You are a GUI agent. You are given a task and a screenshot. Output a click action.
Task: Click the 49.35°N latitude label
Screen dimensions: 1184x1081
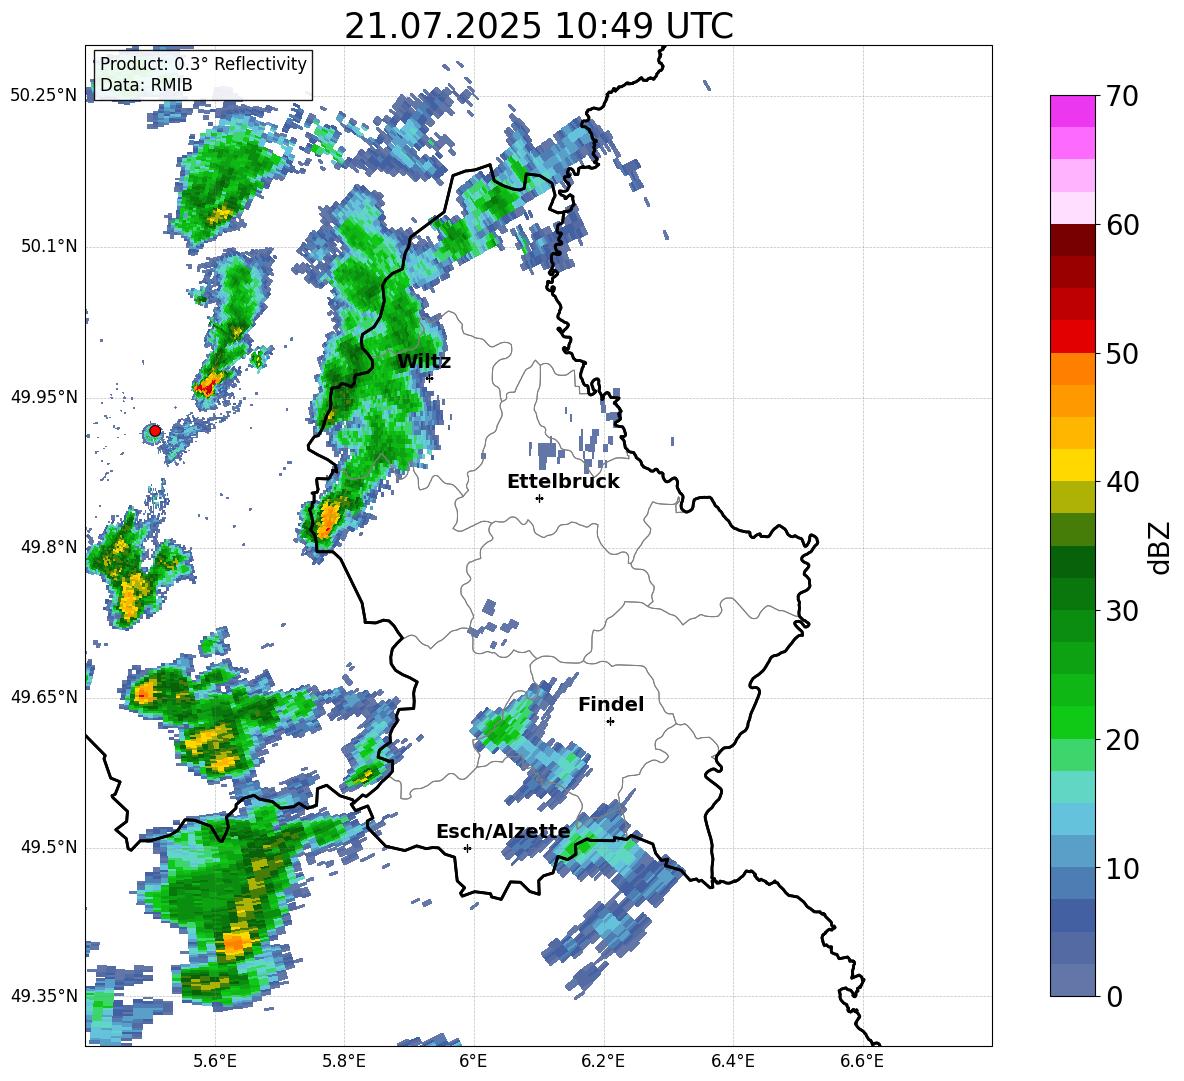coord(44,996)
